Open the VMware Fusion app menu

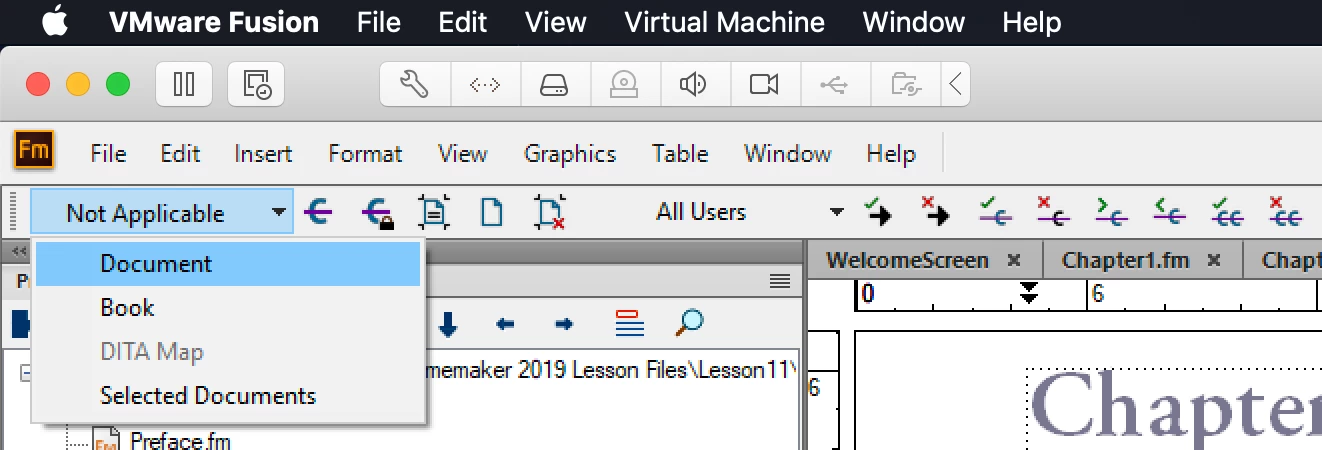(214, 22)
